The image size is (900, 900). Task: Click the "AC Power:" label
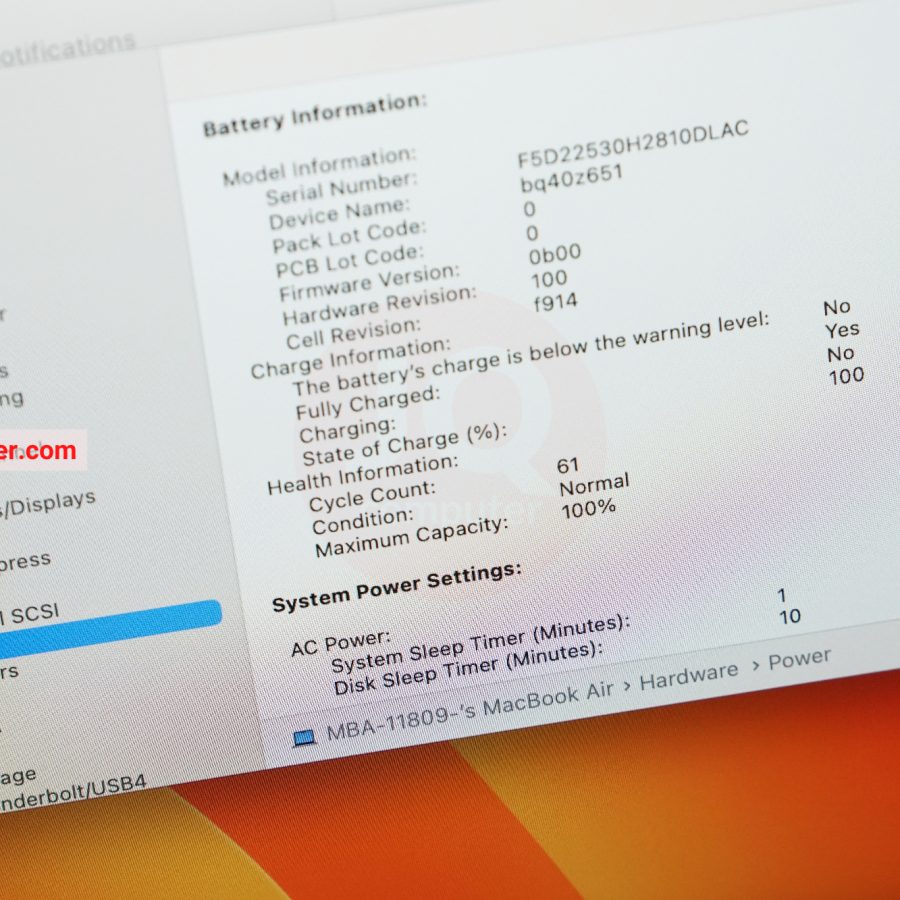pyautogui.click(x=341, y=643)
